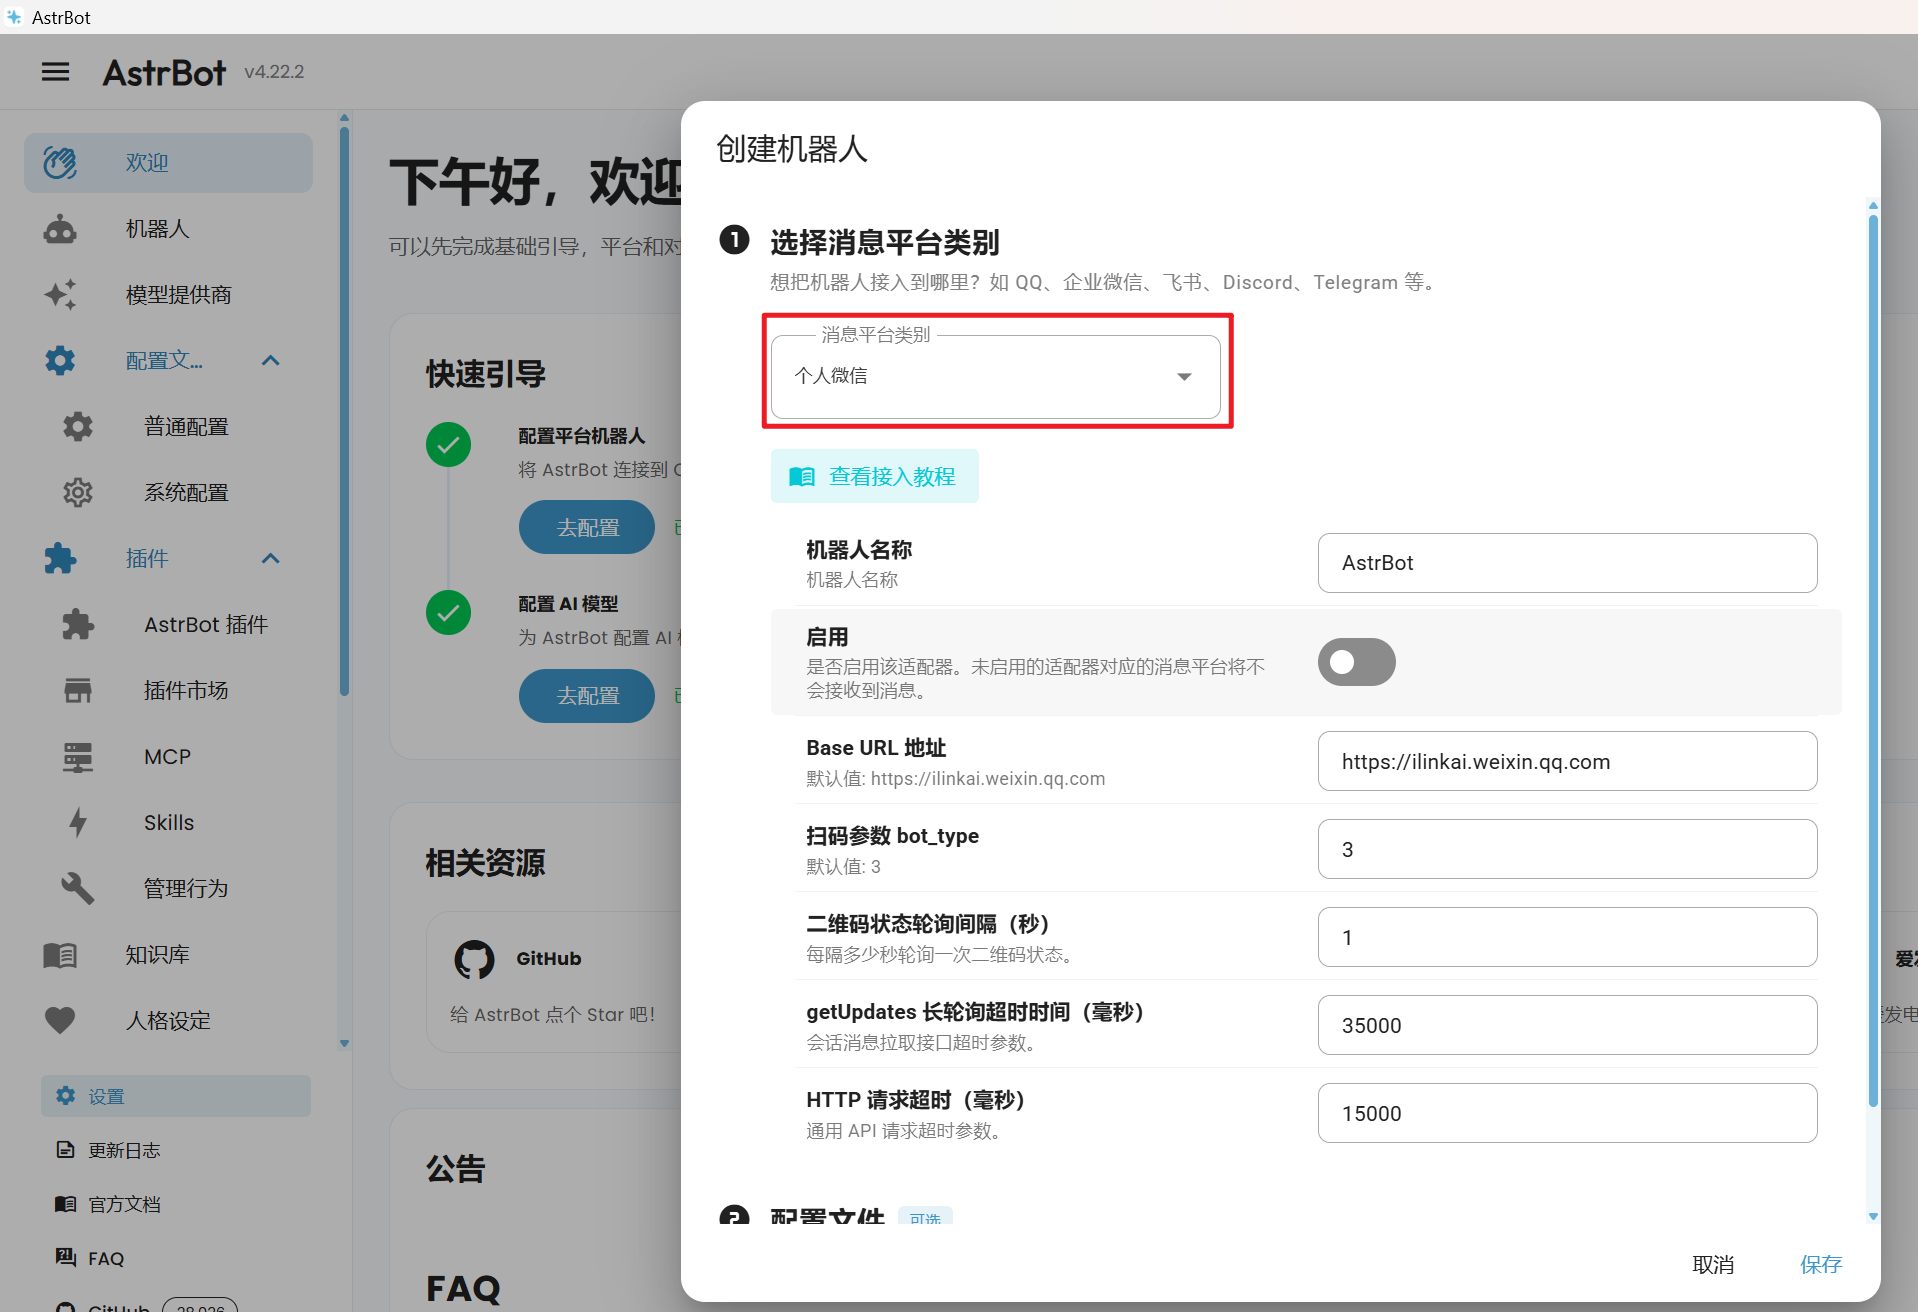Click 取消 to cancel the dialog

pyautogui.click(x=1713, y=1265)
